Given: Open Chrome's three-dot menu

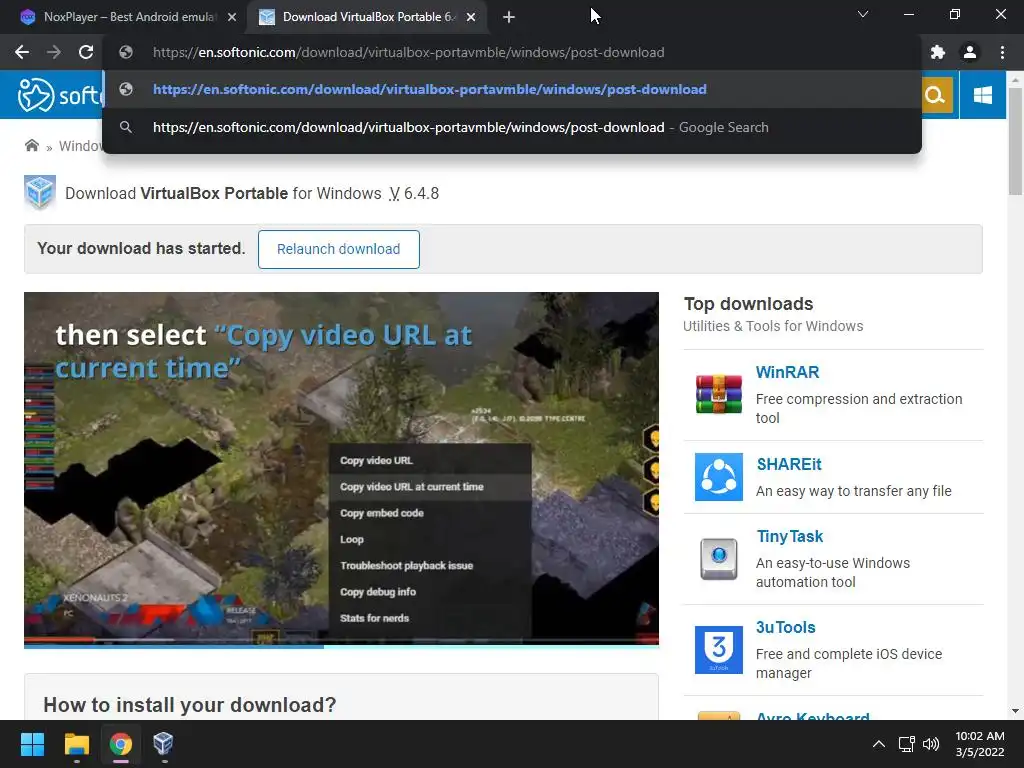Looking at the screenshot, I should pos(1002,52).
